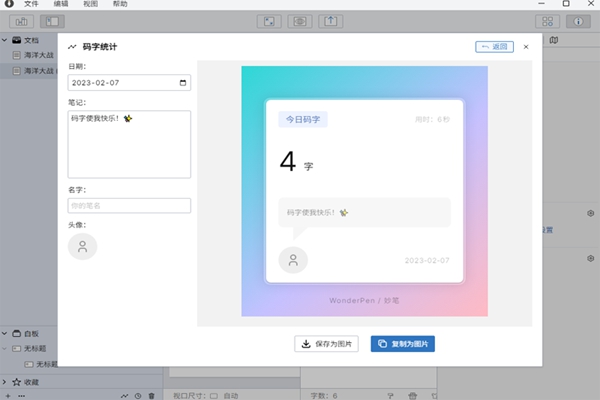Viewport: 600px width, 400px height.
Task: Open the grid view icon at top right
Action: tap(548, 21)
